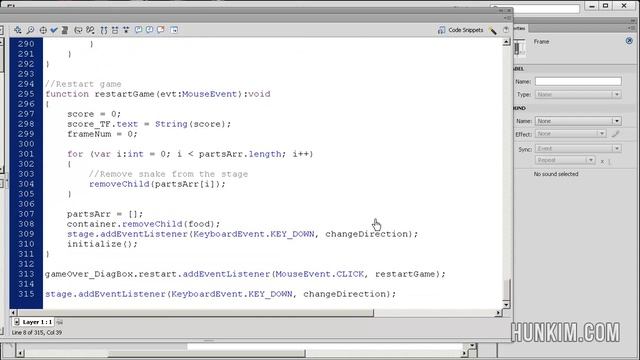The width and height of the screenshot is (640, 360).
Task: Open the Sync Event dropdown
Action: pos(578,149)
